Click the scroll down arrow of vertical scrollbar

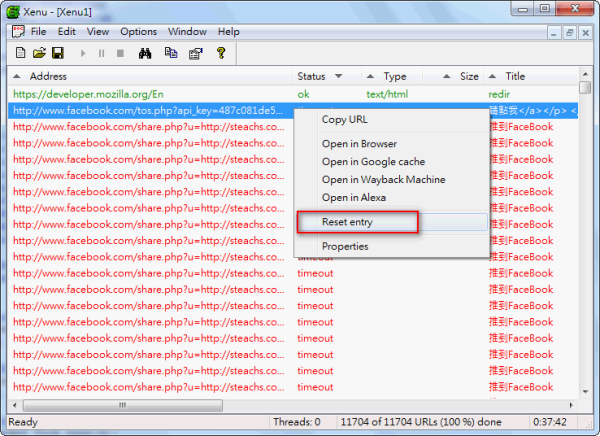pyautogui.click(x=585, y=392)
